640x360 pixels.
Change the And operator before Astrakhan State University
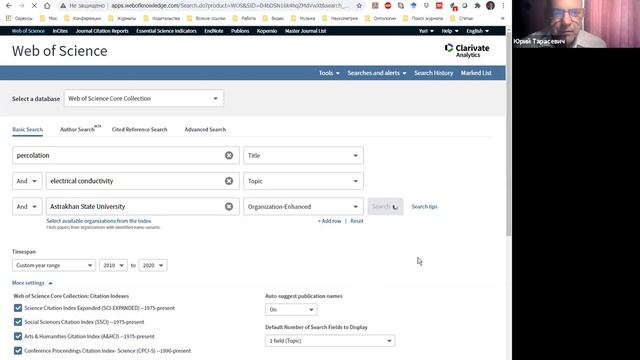(27, 207)
